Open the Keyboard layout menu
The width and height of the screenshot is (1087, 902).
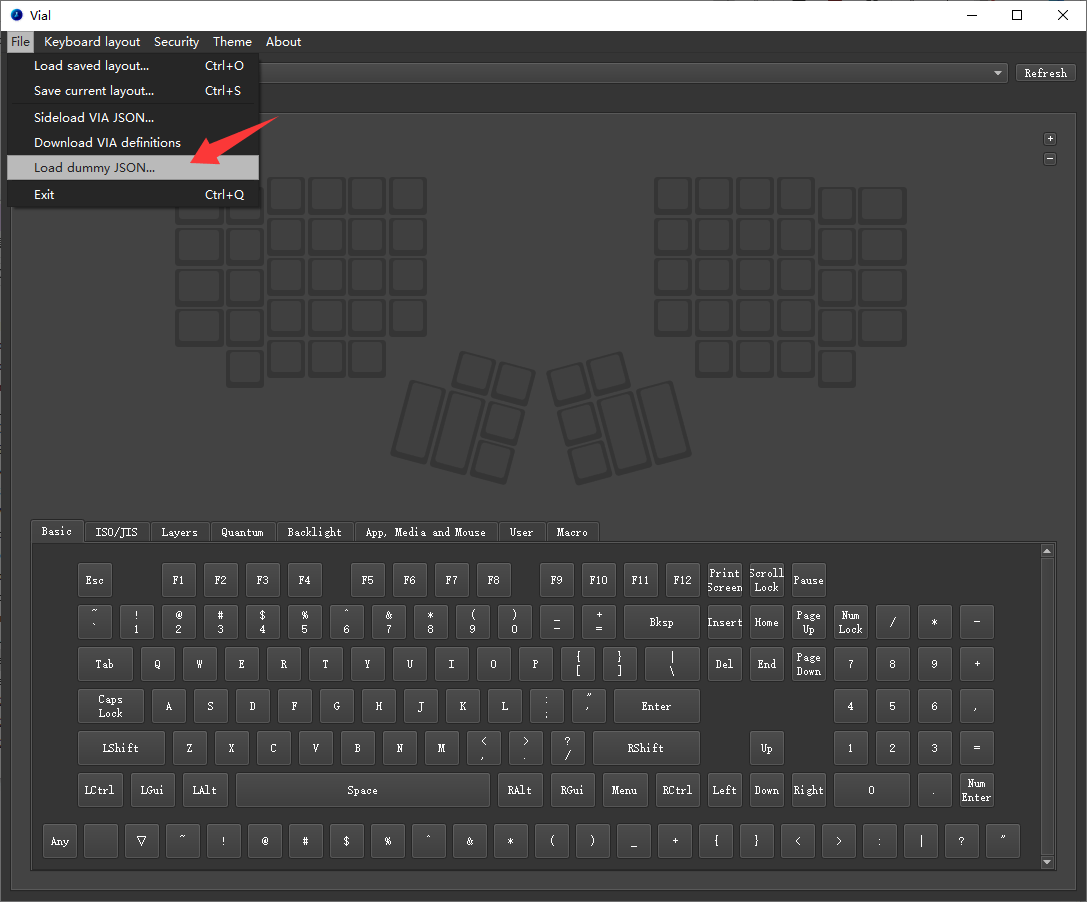pos(92,42)
